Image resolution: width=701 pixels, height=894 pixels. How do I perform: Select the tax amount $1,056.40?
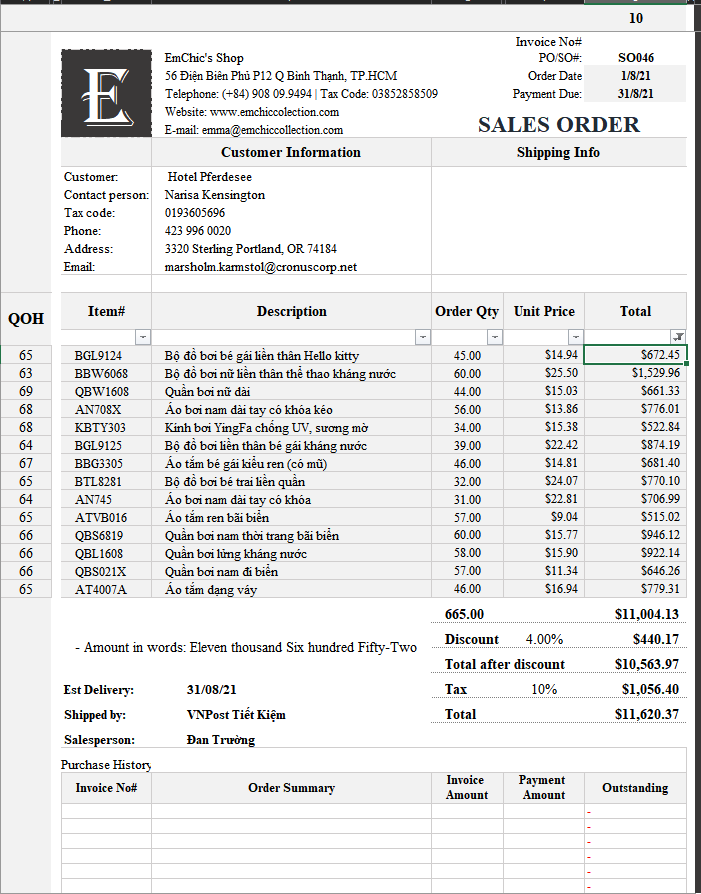pyautogui.click(x=650, y=689)
